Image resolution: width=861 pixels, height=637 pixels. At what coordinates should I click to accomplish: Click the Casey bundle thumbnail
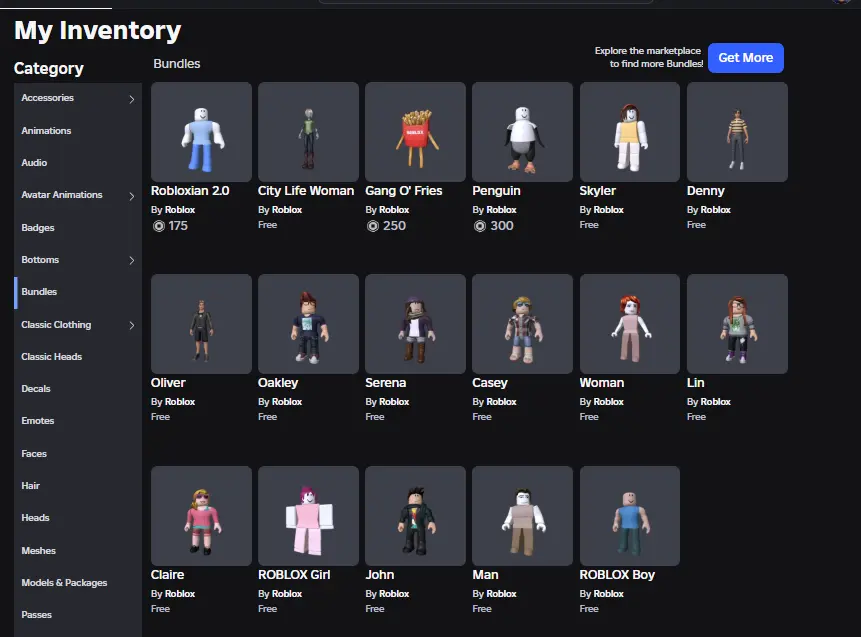click(x=522, y=324)
